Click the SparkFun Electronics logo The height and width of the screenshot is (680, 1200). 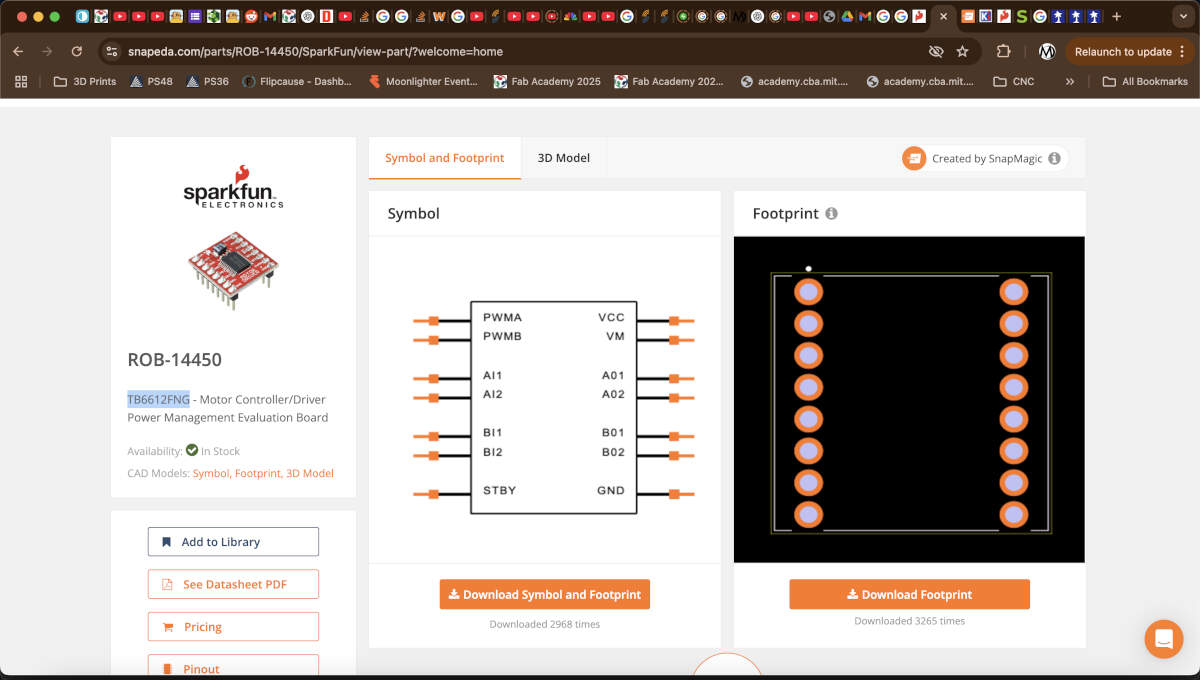click(x=233, y=187)
